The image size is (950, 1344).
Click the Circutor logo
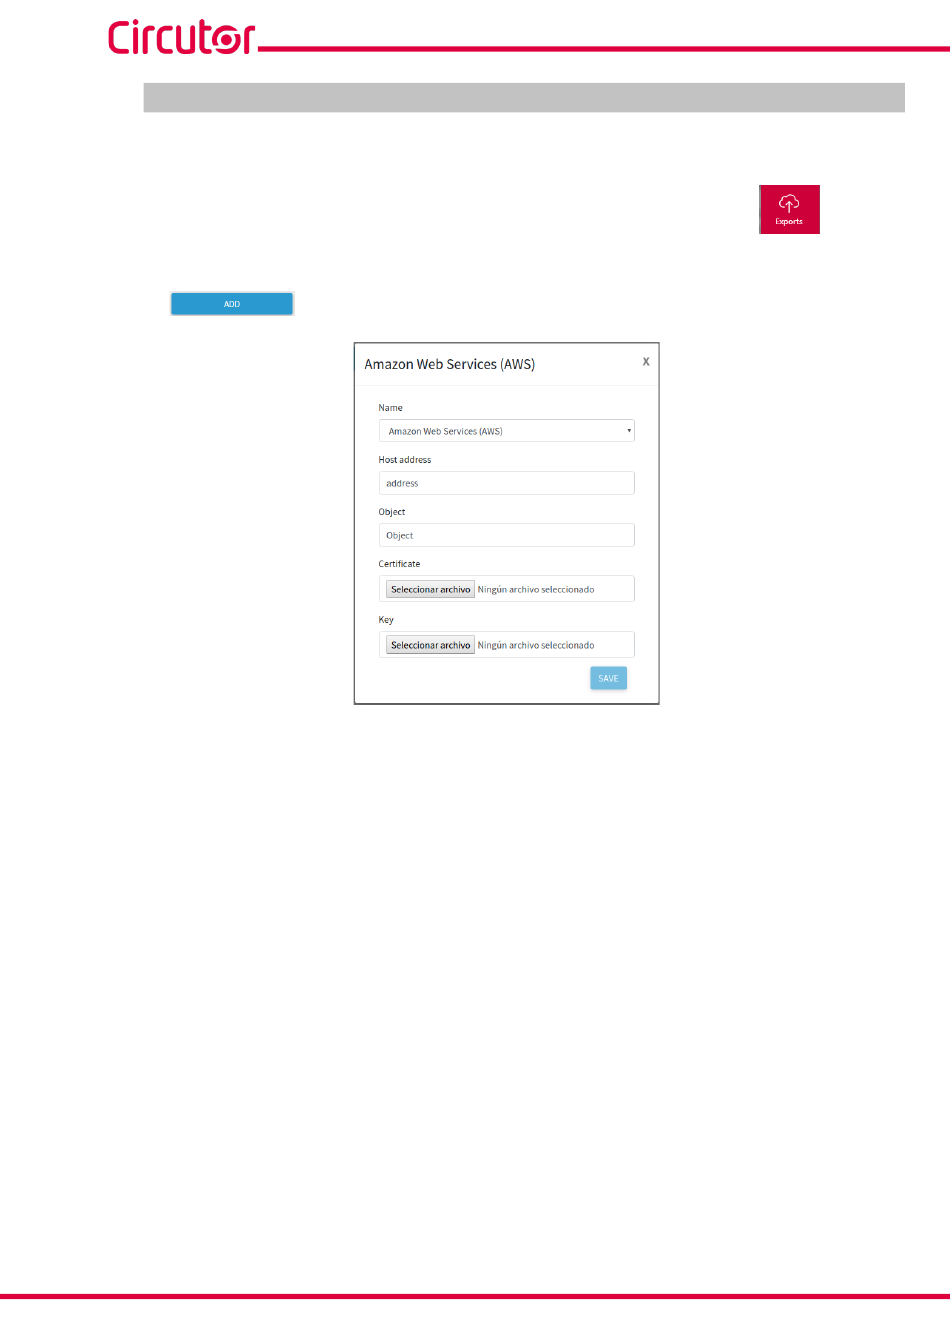182,37
